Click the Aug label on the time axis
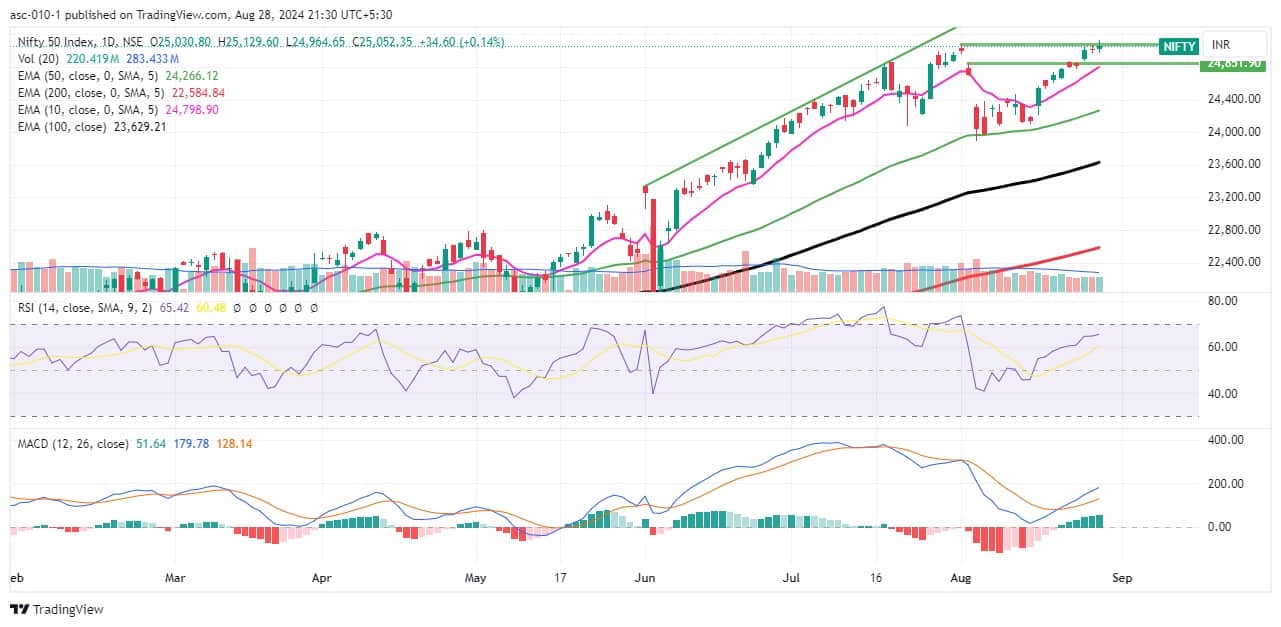This screenshot has height=627, width=1281. click(x=961, y=578)
